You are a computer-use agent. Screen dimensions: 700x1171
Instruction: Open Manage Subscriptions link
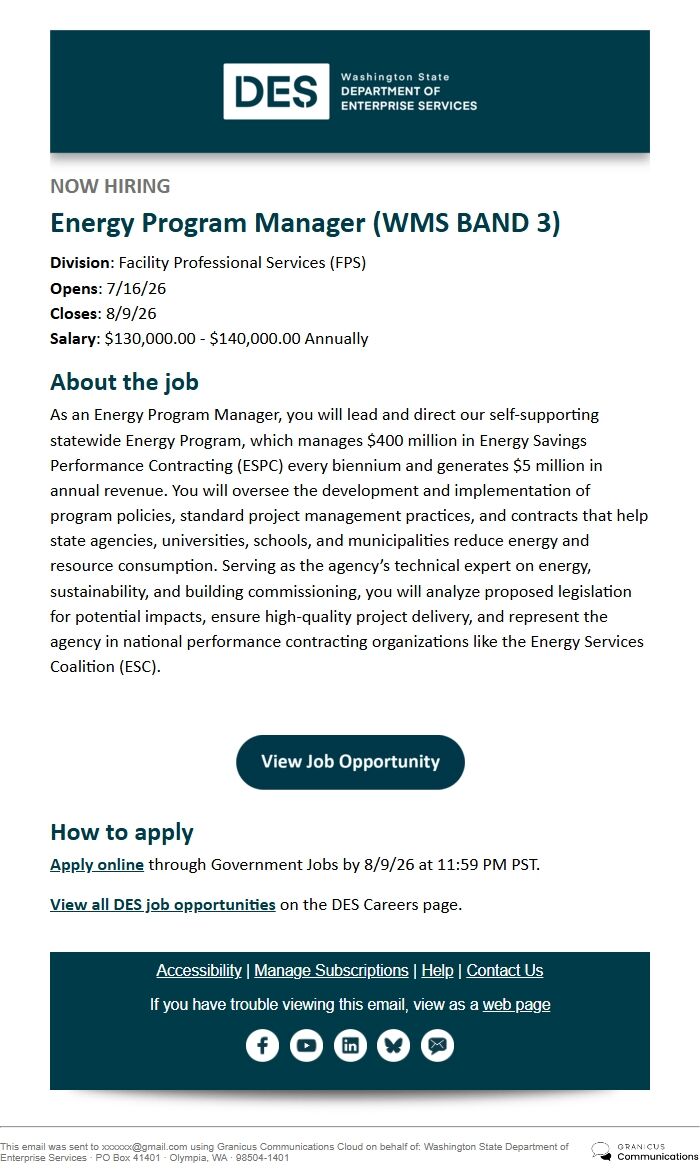(331, 970)
